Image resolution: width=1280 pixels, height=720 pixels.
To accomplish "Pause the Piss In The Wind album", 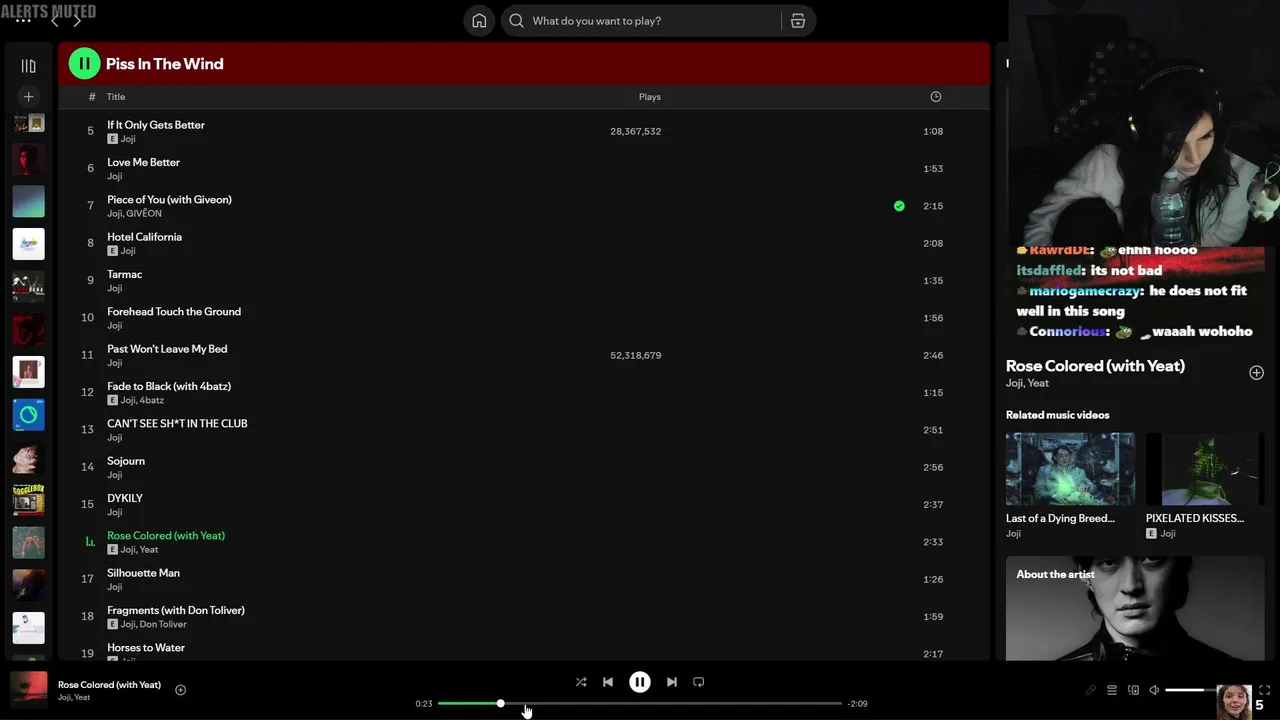I will point(84,64).
